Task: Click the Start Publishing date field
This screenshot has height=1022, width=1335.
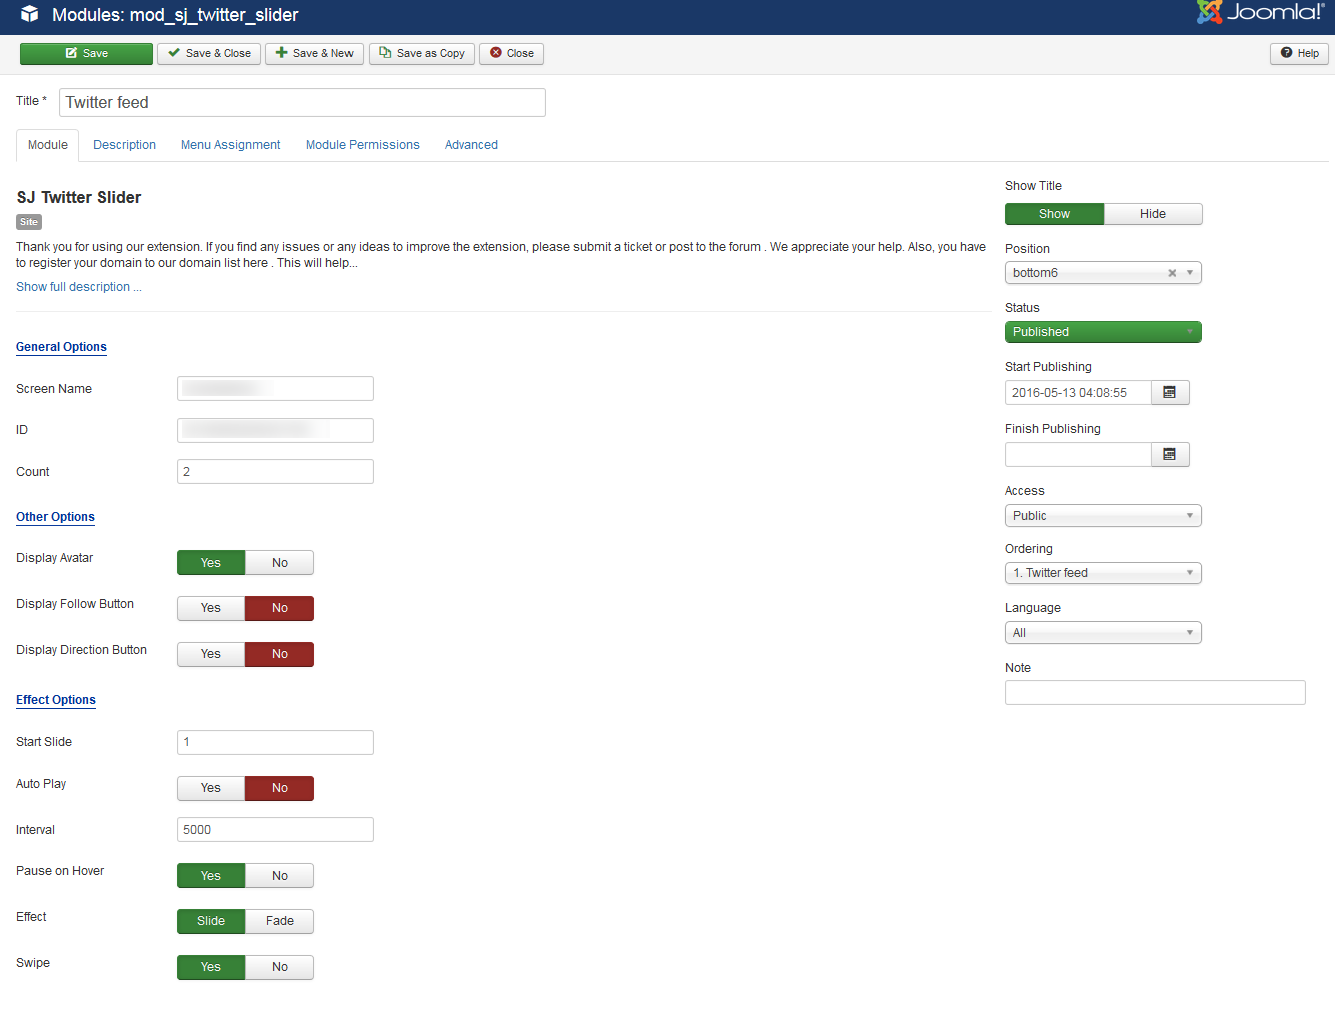Action: point(1078,393)
